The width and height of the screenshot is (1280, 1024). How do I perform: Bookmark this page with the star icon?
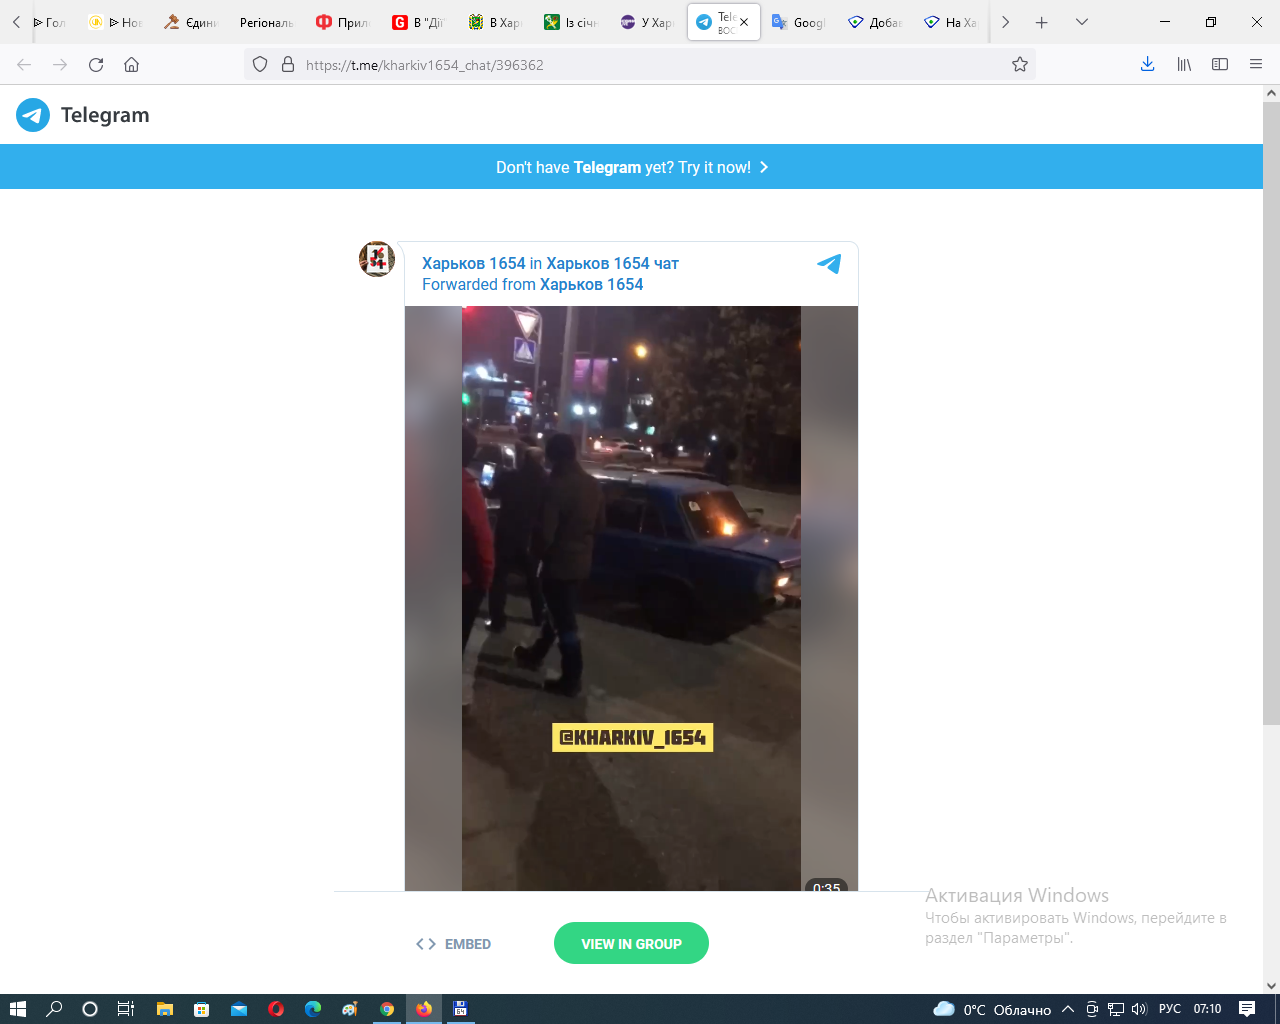(x=1020, y=65)
